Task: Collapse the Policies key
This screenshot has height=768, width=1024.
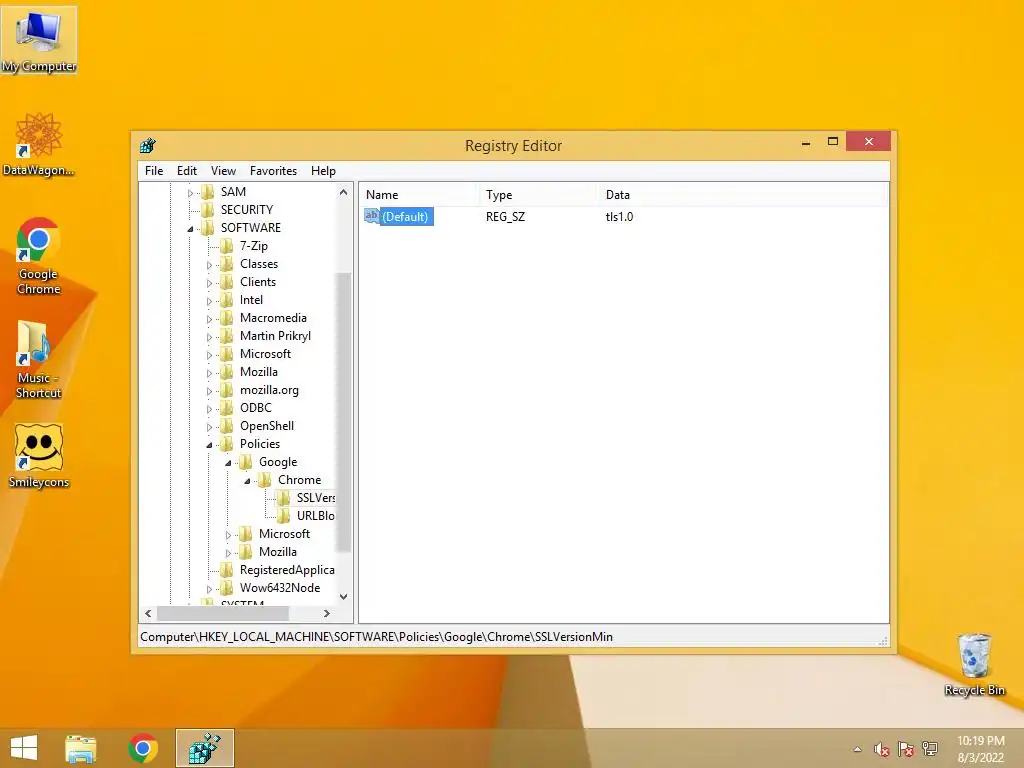Action: click(x=209, y=445)
